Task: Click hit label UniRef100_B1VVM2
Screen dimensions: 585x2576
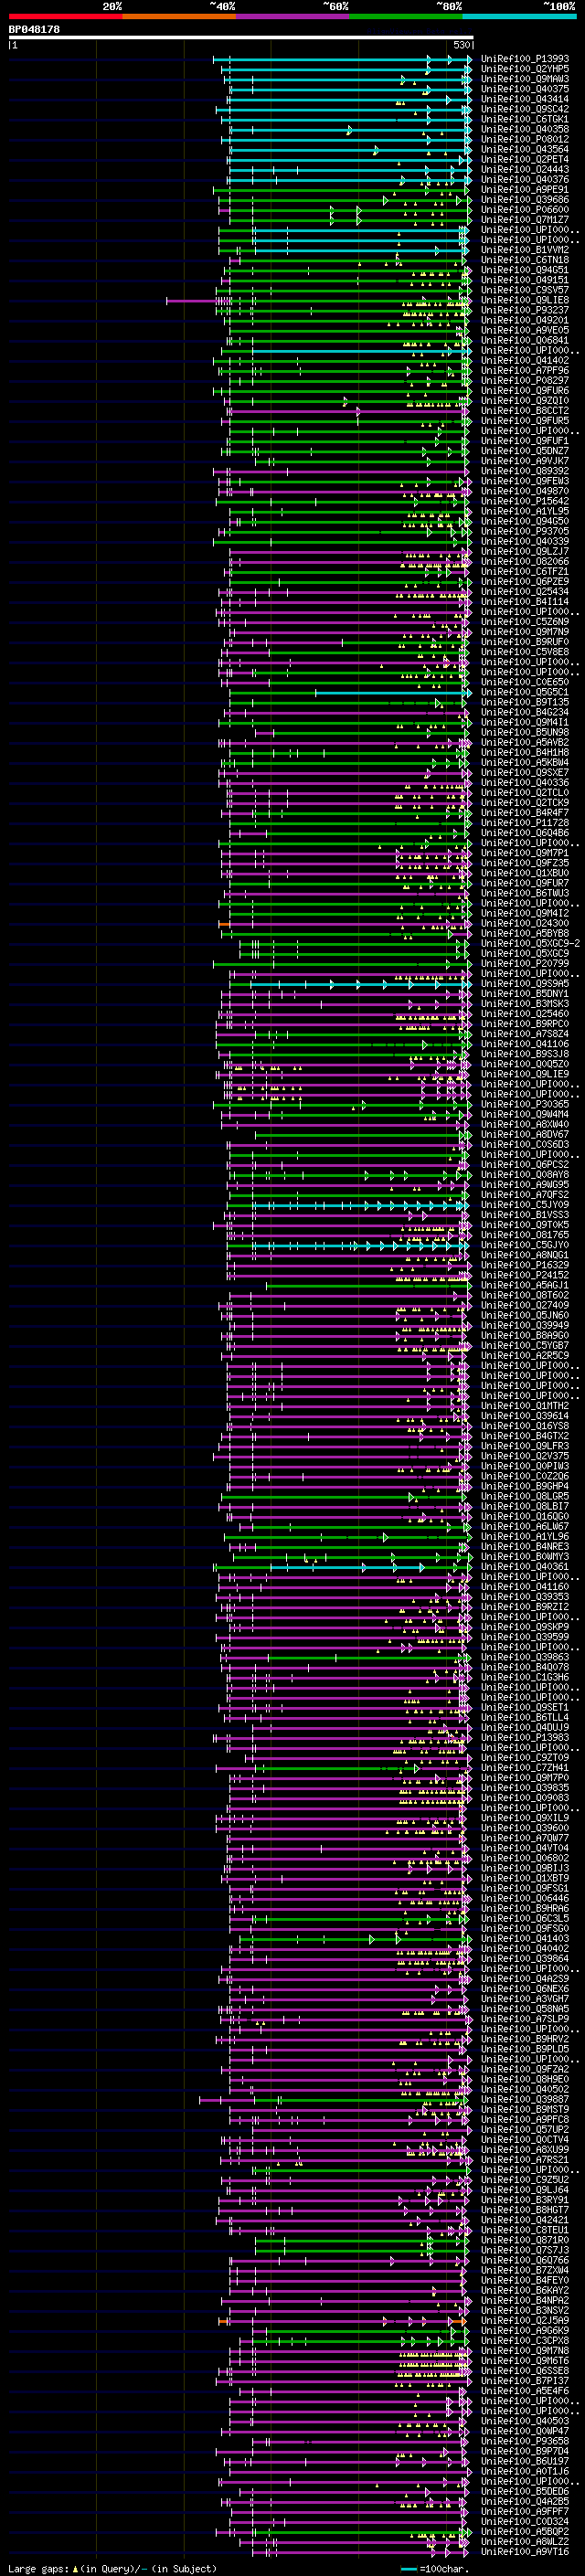Action: [524, 250]
